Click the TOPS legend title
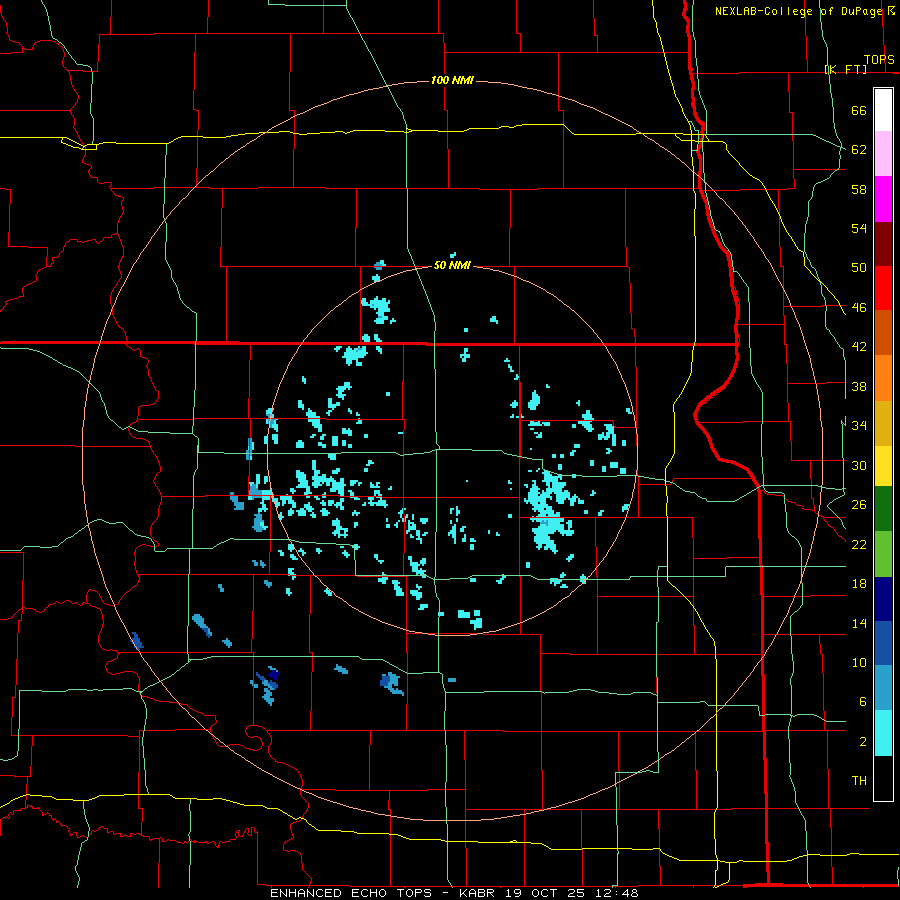The height and width of the screenshot is (900, 900). point(879,60)
